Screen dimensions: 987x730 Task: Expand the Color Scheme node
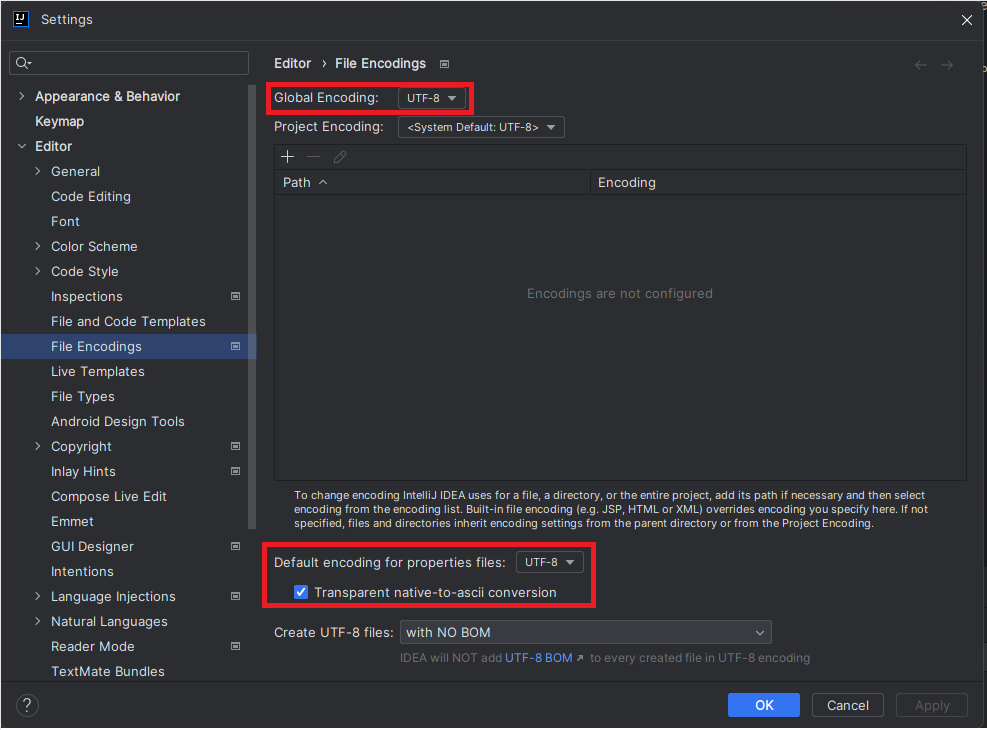point(38,246)
